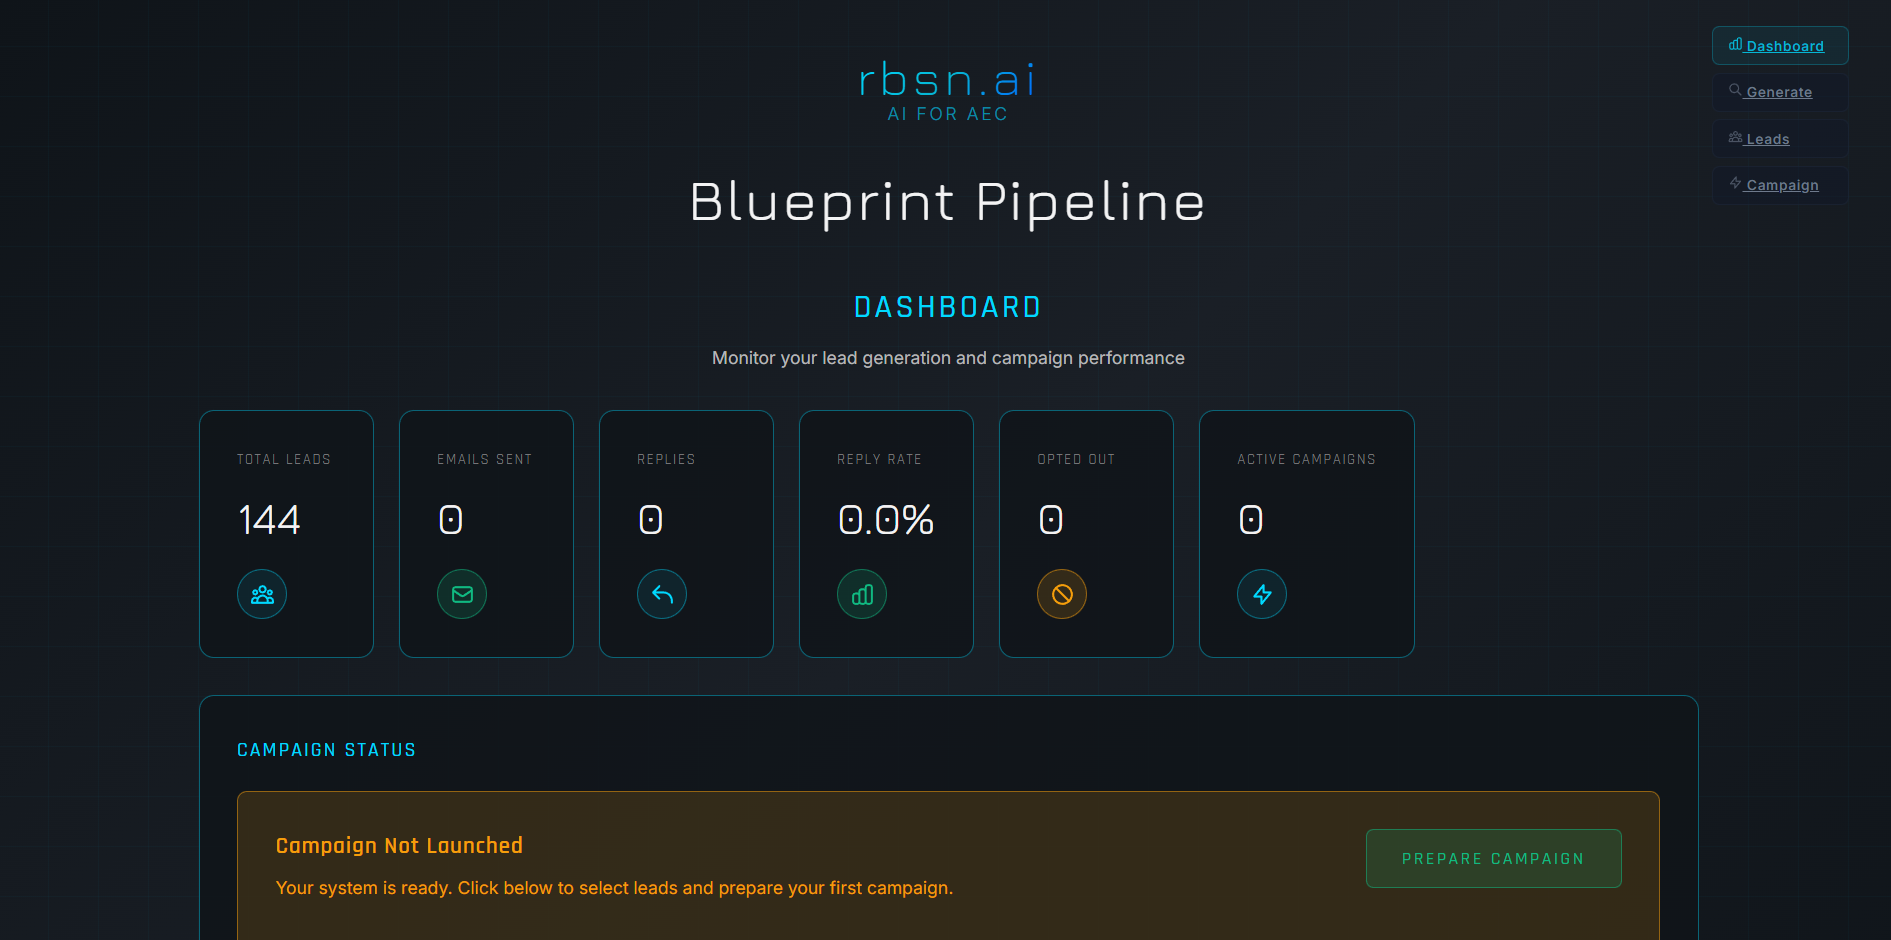Click the bar chart icon under Reply Rate
Image resolution: width=1891 pixels, height=940 pixels.
click(861, 593)
